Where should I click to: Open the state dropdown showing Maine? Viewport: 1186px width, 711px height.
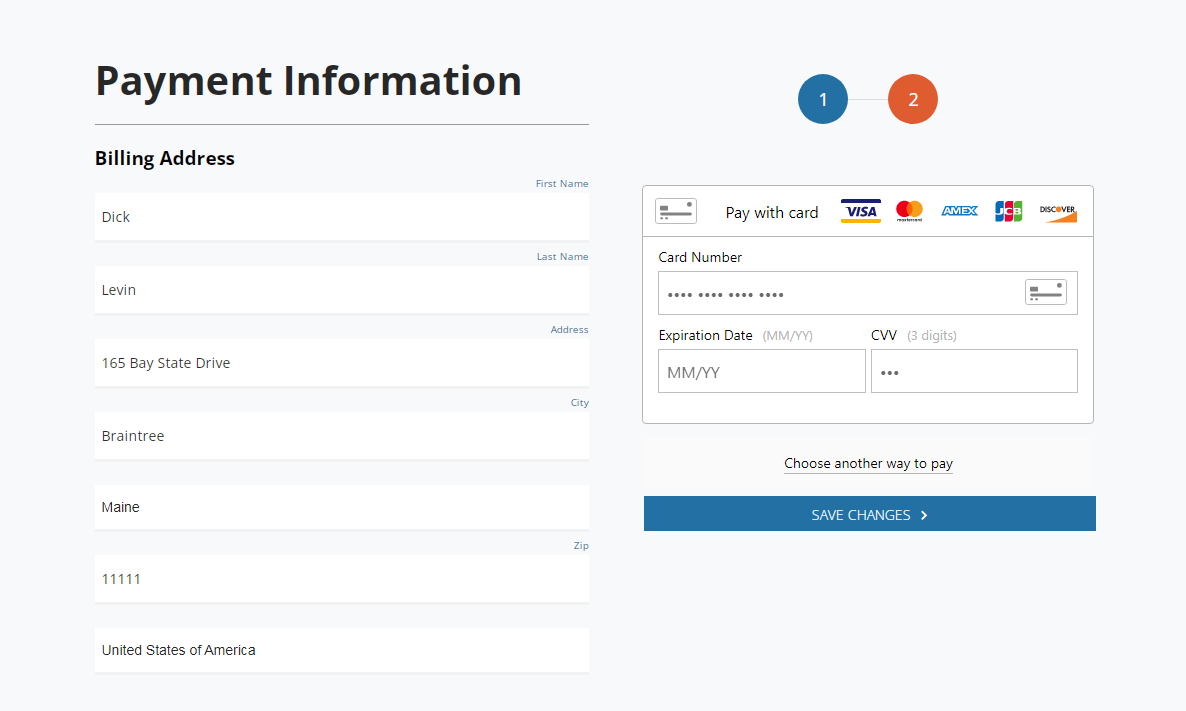pyautogui.click(x=341, y=507)
